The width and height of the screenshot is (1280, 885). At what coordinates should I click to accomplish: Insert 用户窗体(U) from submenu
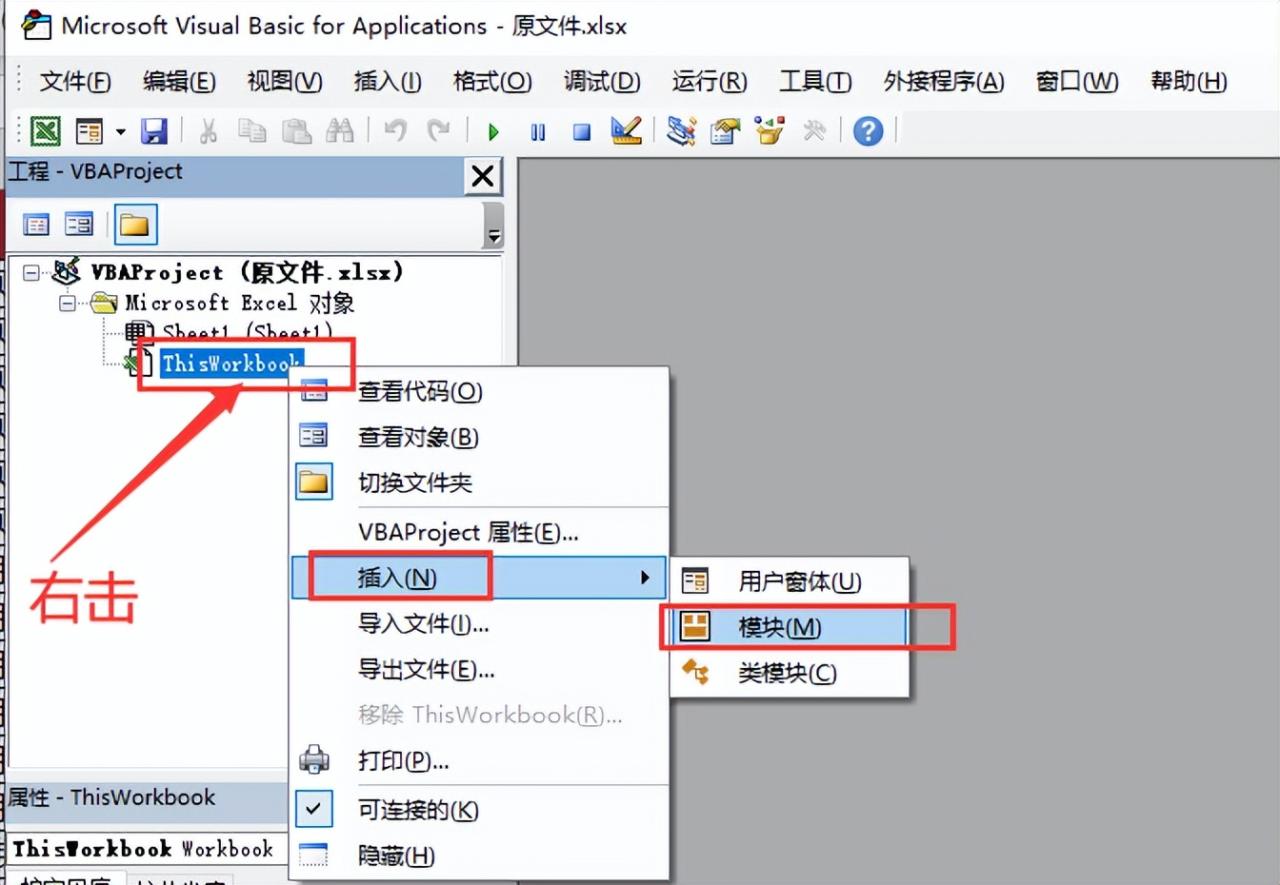789,581
